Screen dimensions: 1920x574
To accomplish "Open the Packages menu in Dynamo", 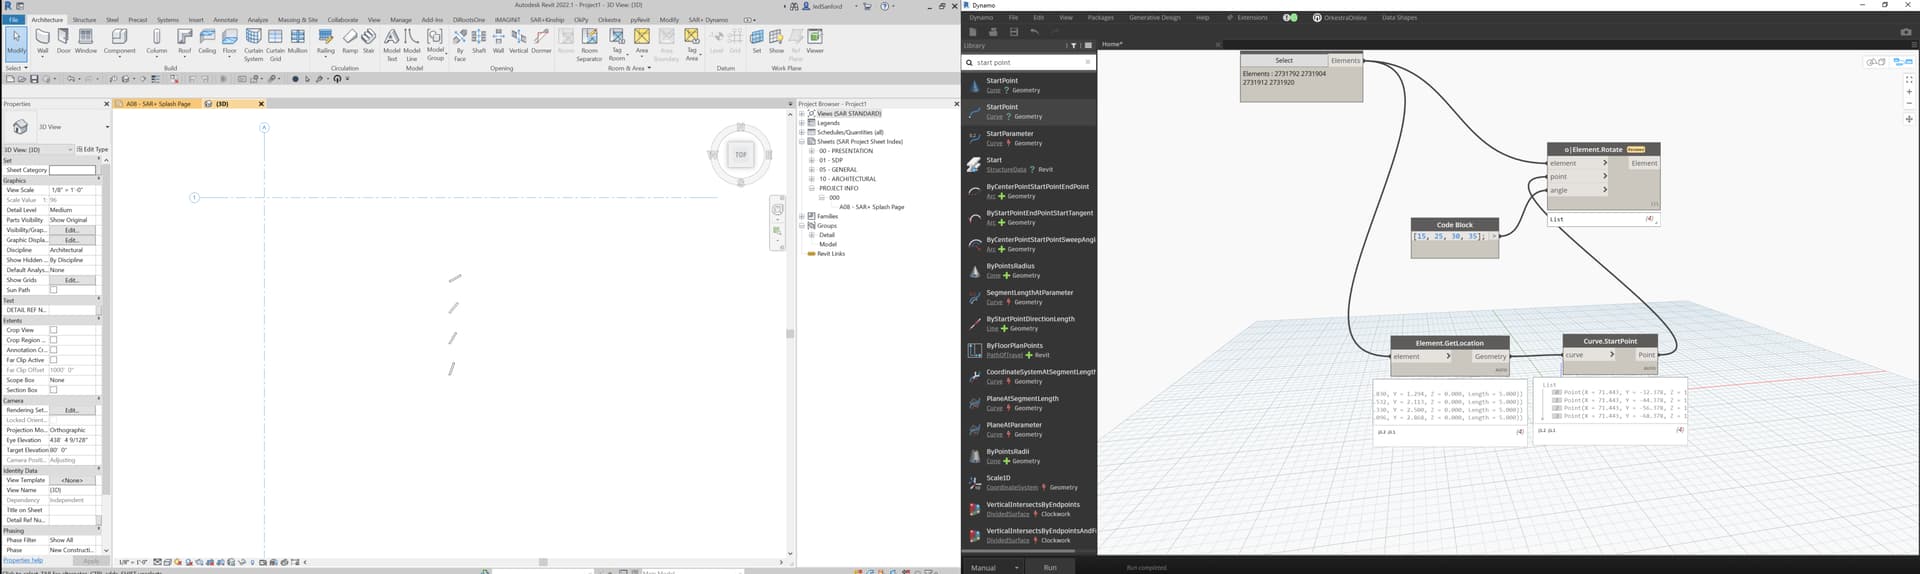I will click(1100, 18).
